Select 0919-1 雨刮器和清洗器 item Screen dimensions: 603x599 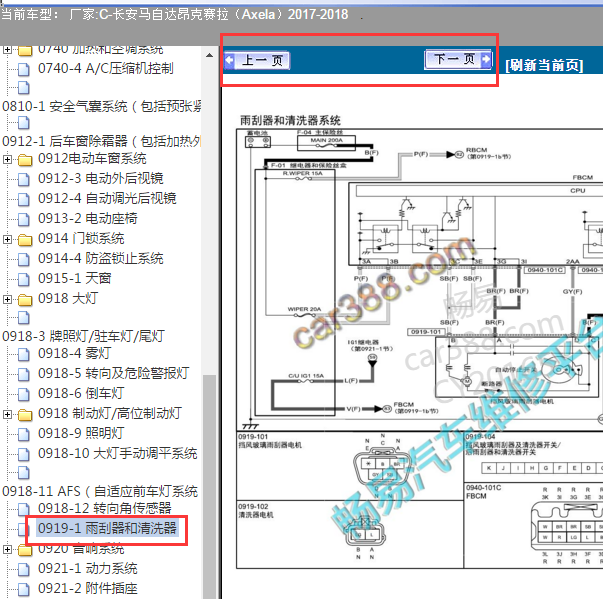coord(107,528)
